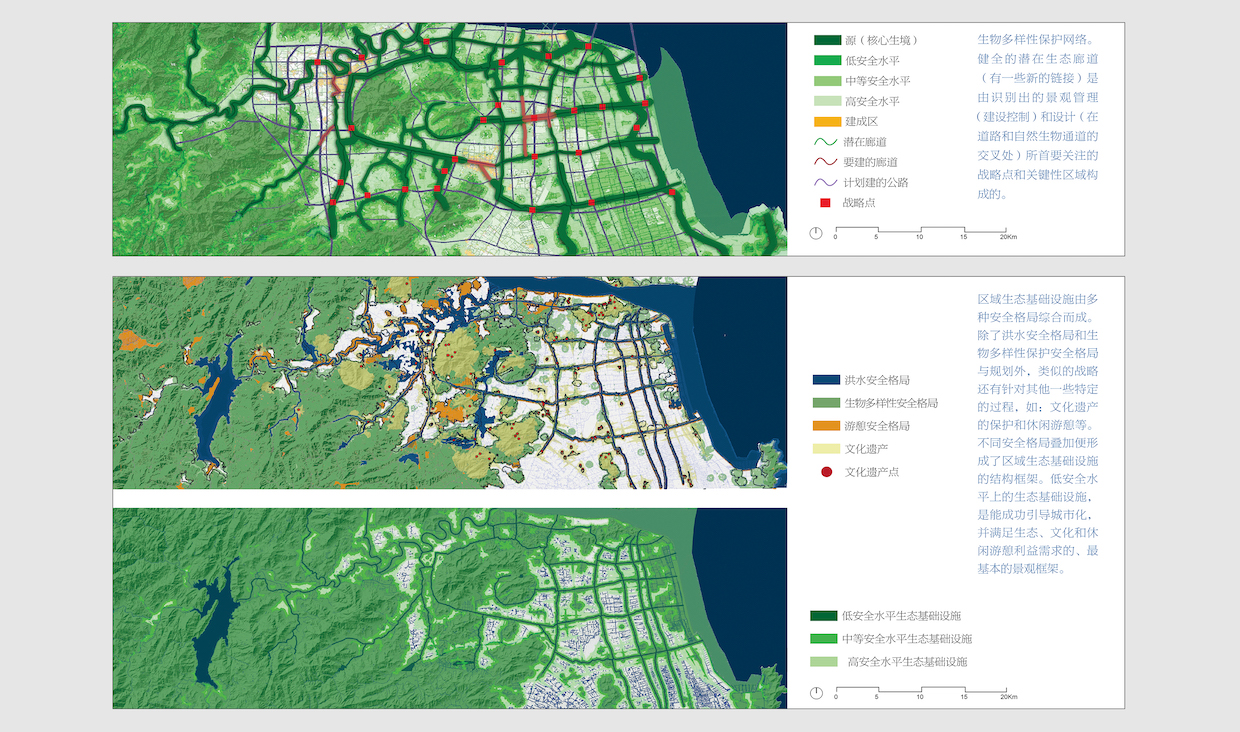Select the 高安全水平生态基础设施 light green swatch

click(823, 662)
